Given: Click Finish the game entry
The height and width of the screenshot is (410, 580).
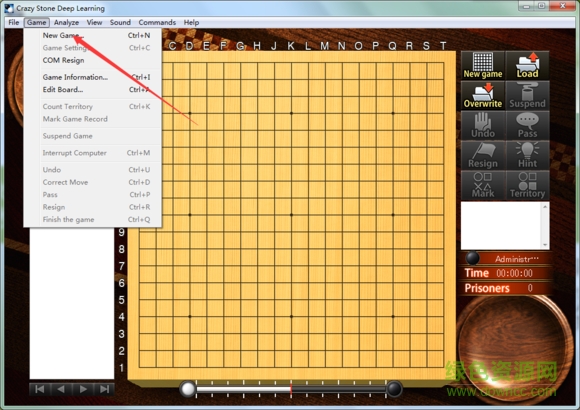Looking at the screenshot, I should pyautogui.click(x=92, y=220).
